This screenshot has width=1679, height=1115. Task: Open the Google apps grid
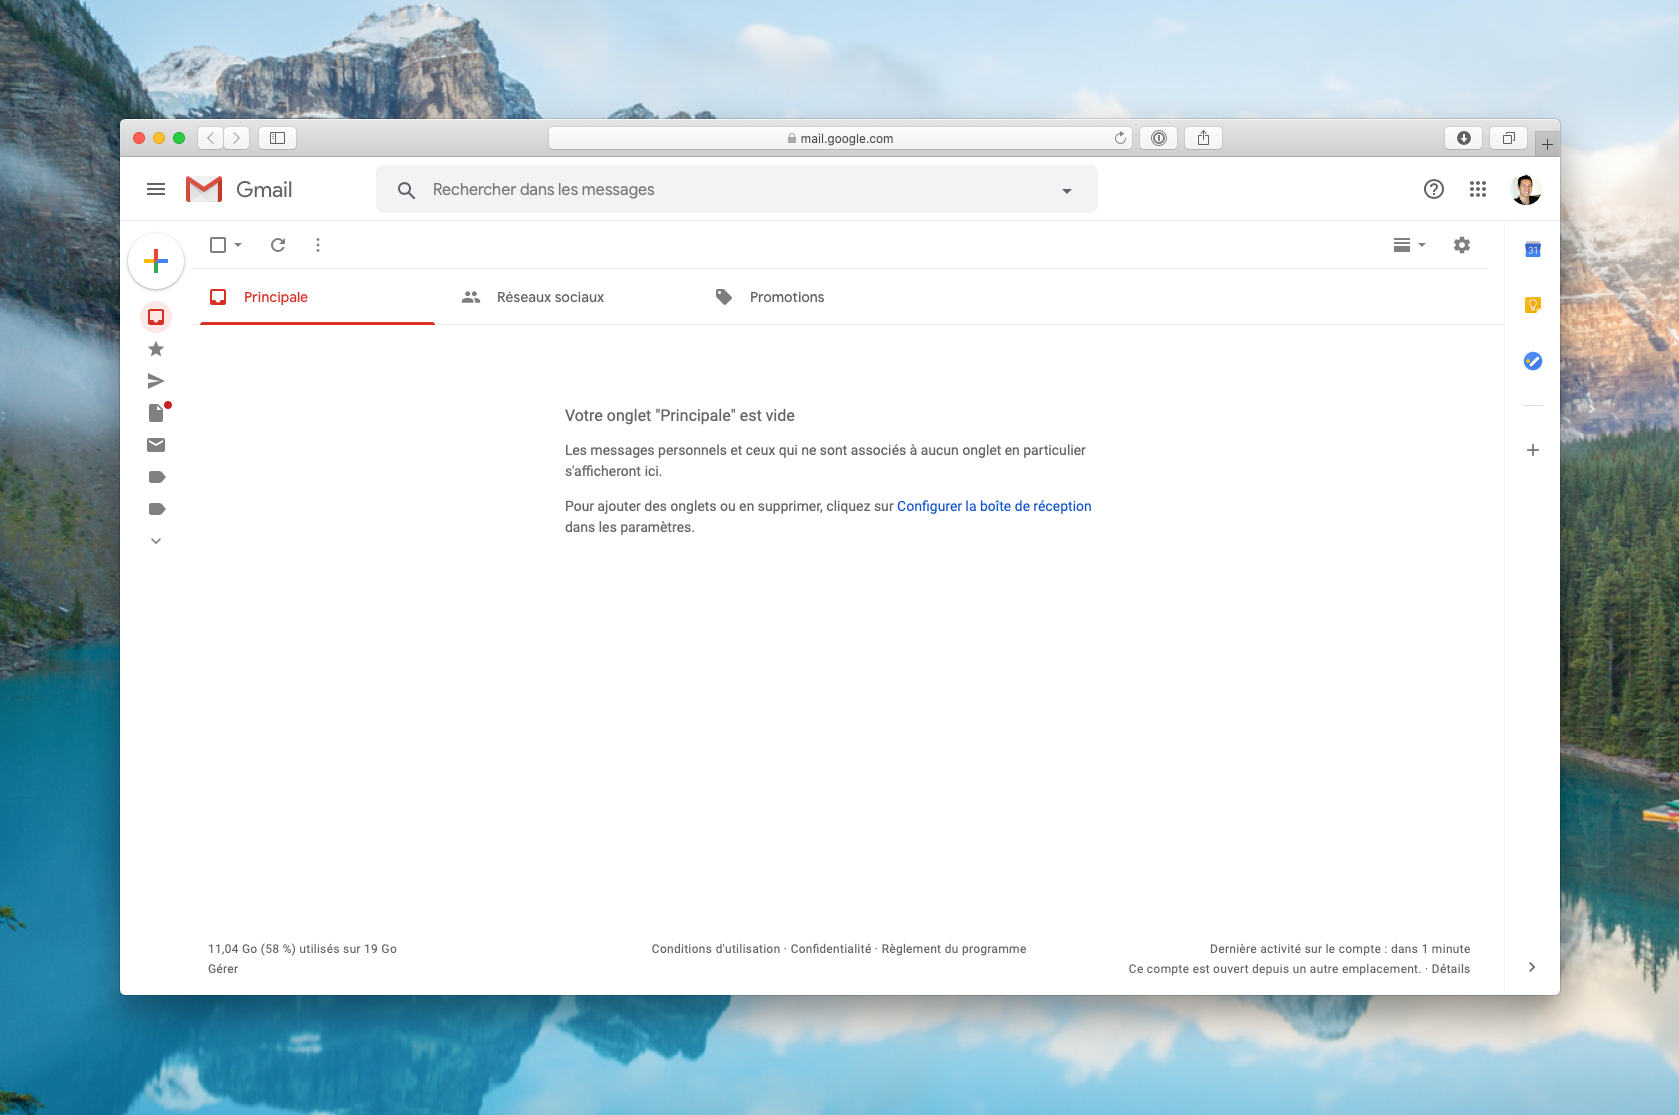point(1478,189)
